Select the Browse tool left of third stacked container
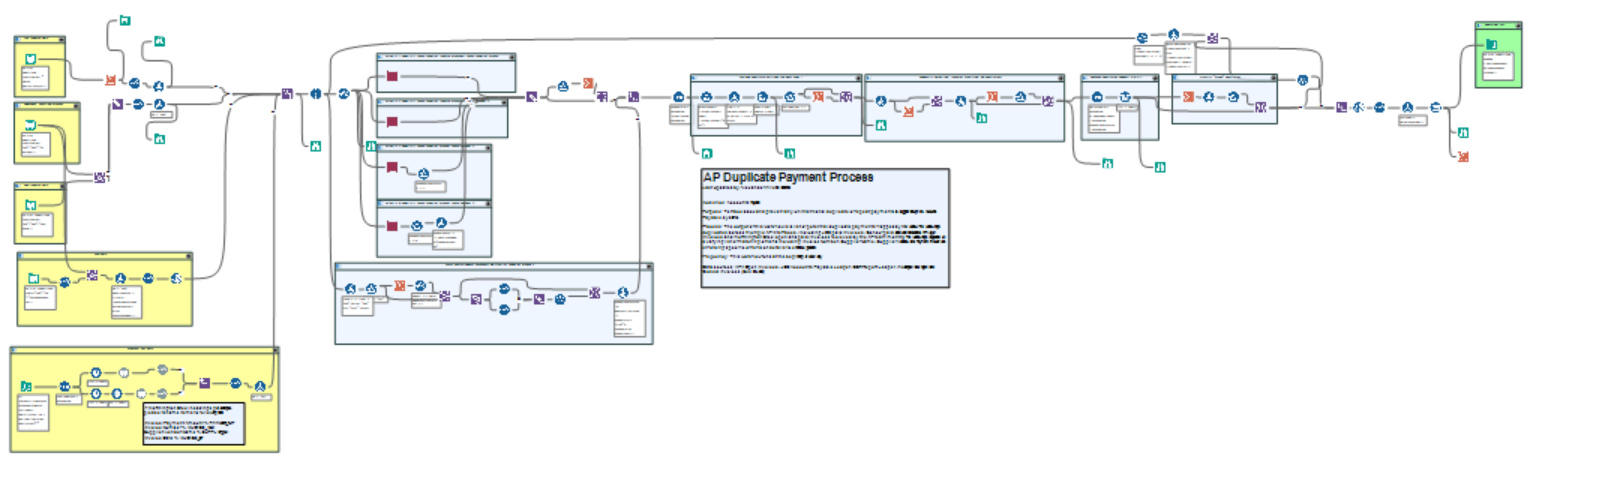 click(371, 146)
